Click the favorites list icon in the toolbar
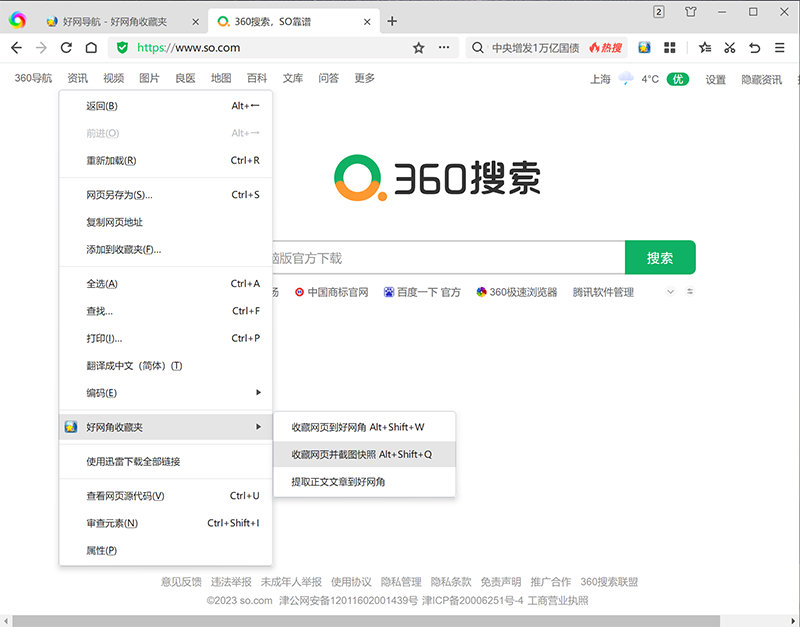The height and width of the screenshot is (627, 800). [705, 47]
